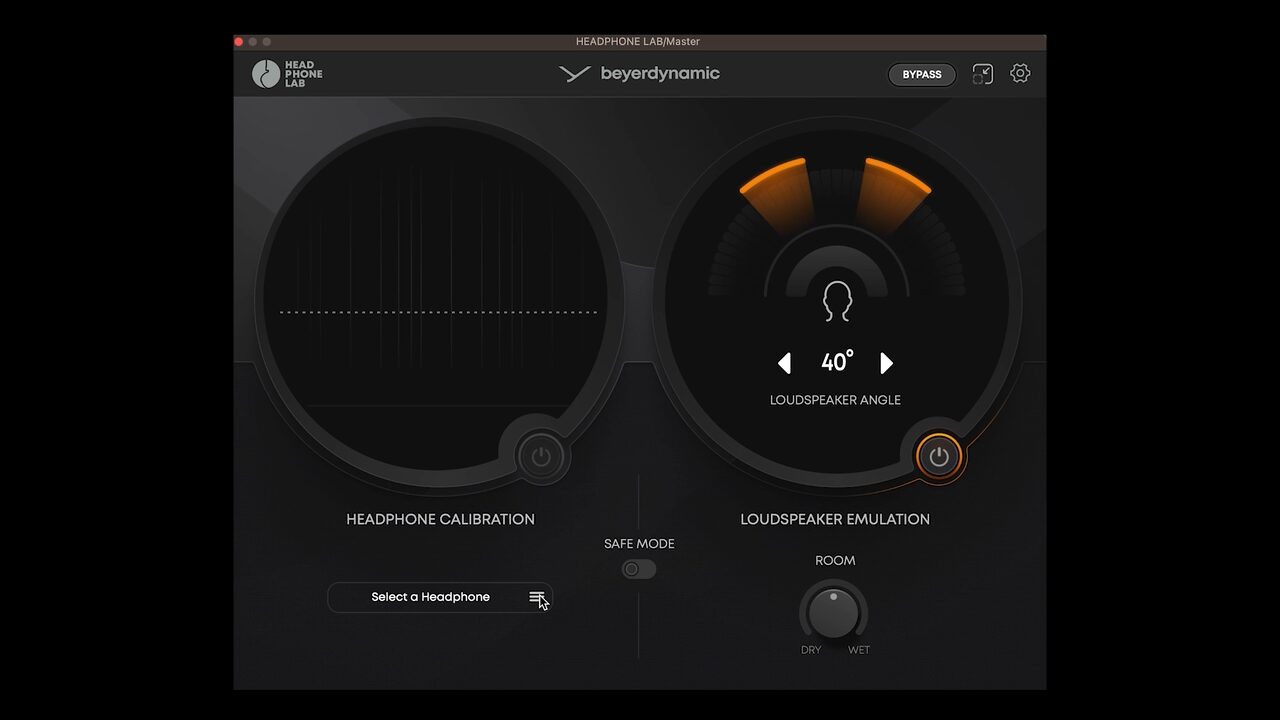Toggle the Safe Mode switch

click(x=639, y=569)
